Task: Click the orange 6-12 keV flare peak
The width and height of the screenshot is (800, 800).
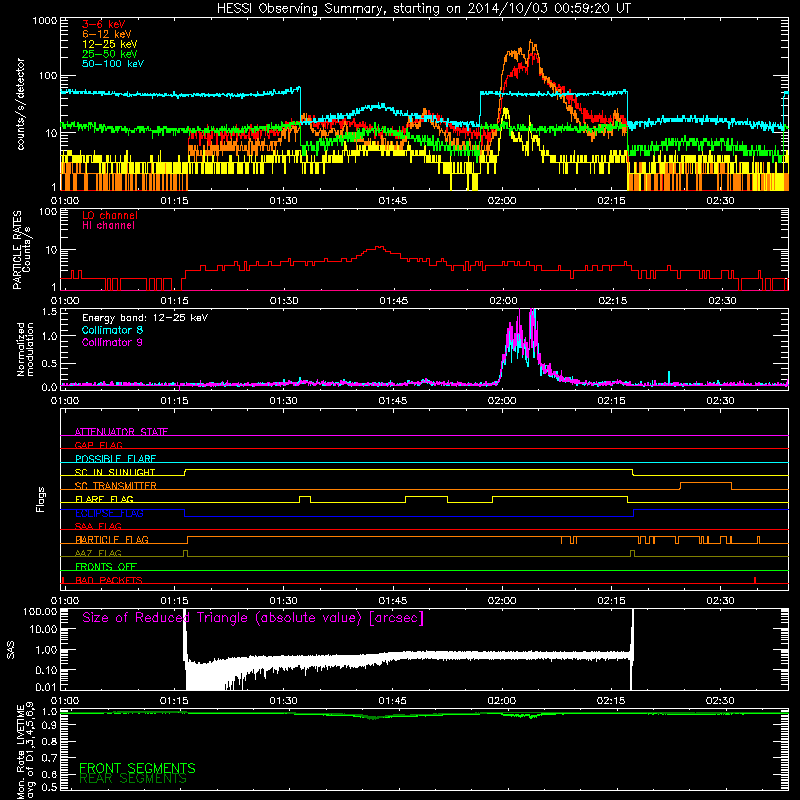Action: (532, 42)
